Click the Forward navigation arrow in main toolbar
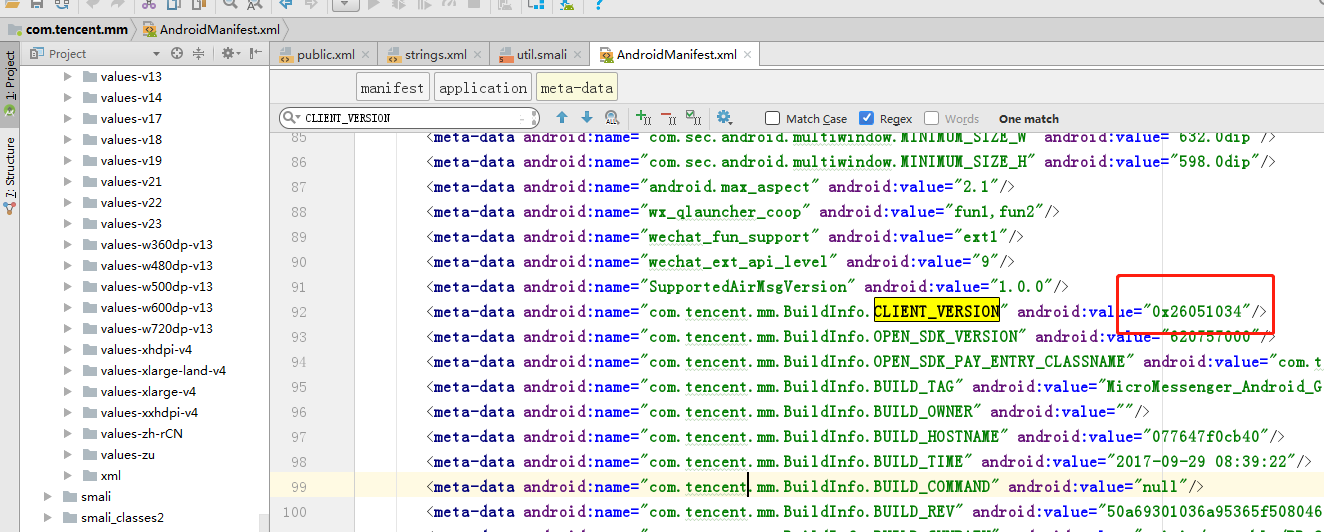This screenshot has height=532, width=1324. (310, 5)
